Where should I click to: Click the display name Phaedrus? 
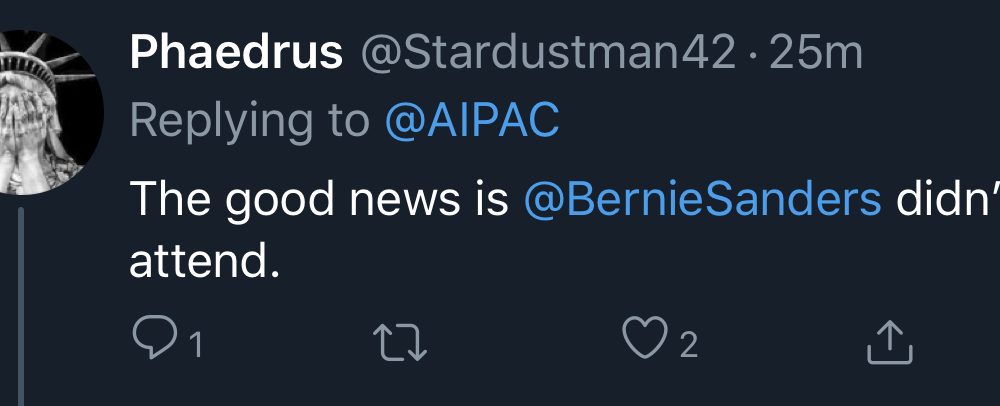[x=236, y=54]
